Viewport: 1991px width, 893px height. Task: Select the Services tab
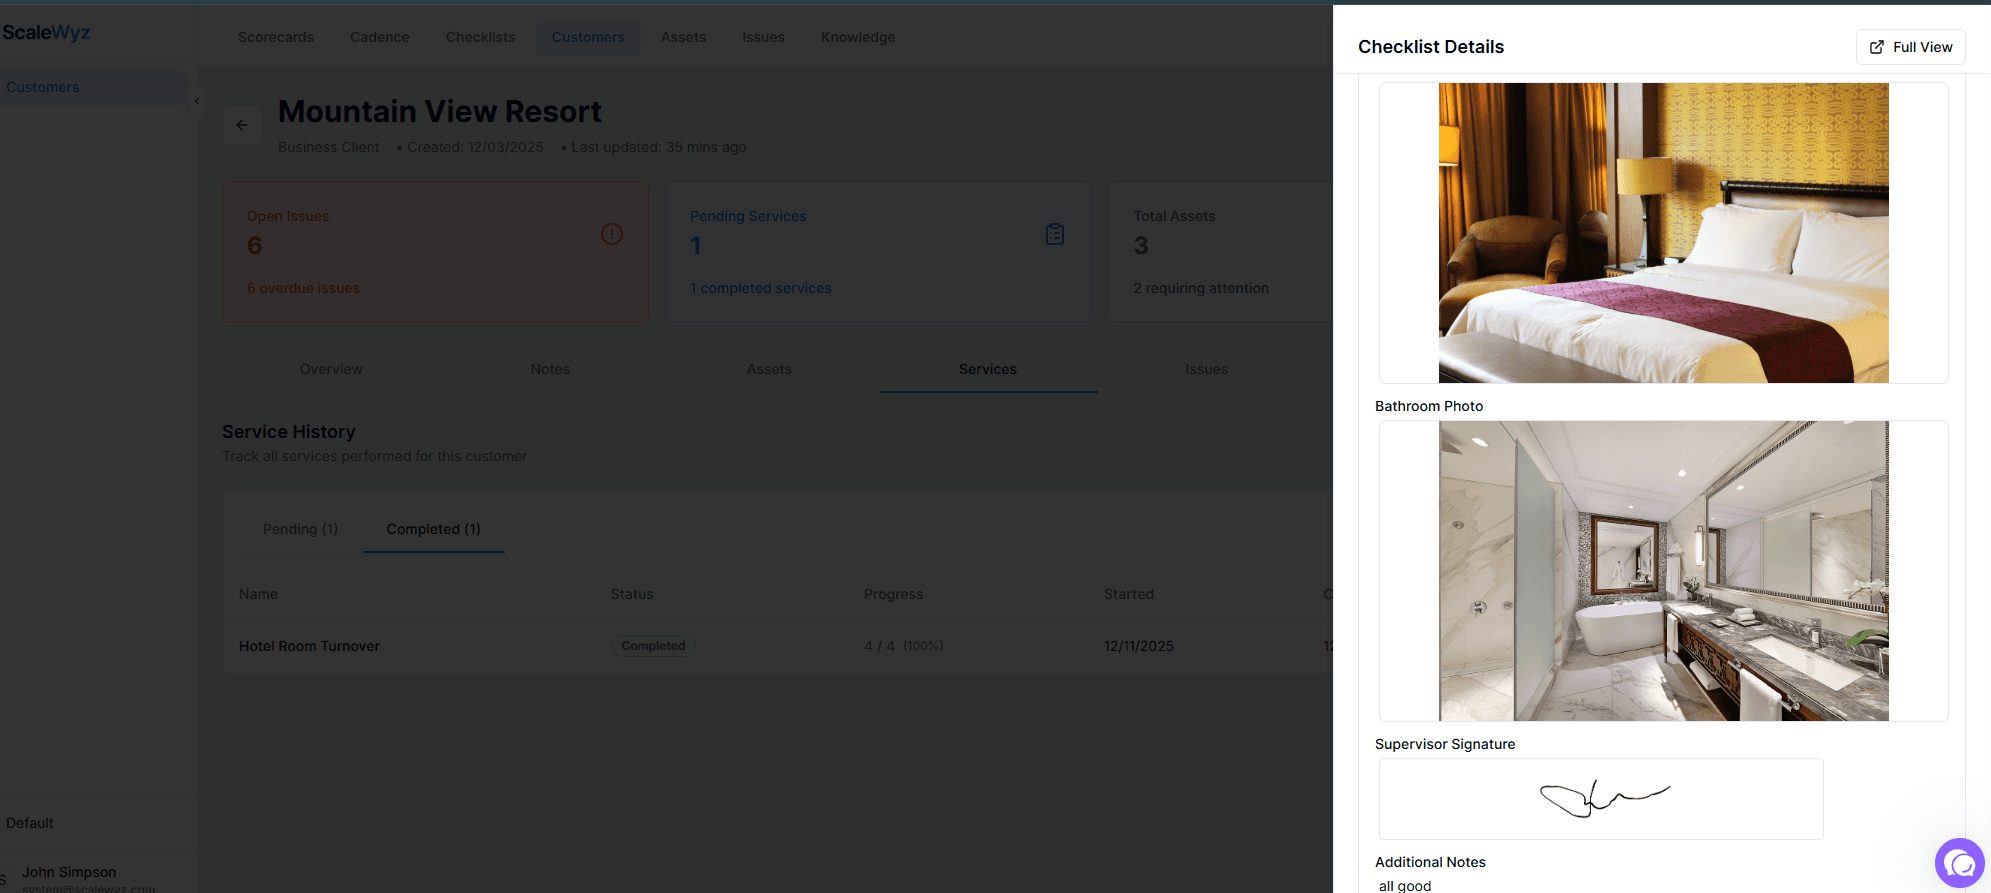988,369
